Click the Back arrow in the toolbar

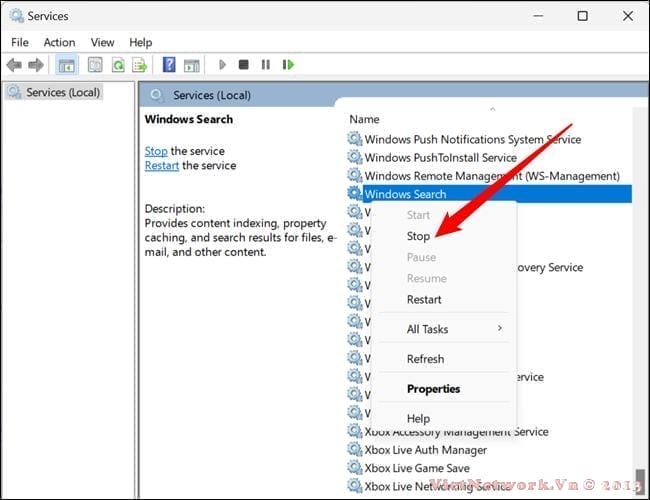(14, 65)
